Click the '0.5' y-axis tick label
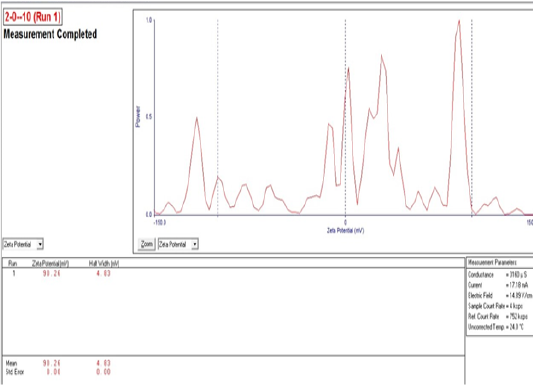The image size is (533, 388). [x=149, y=117]
